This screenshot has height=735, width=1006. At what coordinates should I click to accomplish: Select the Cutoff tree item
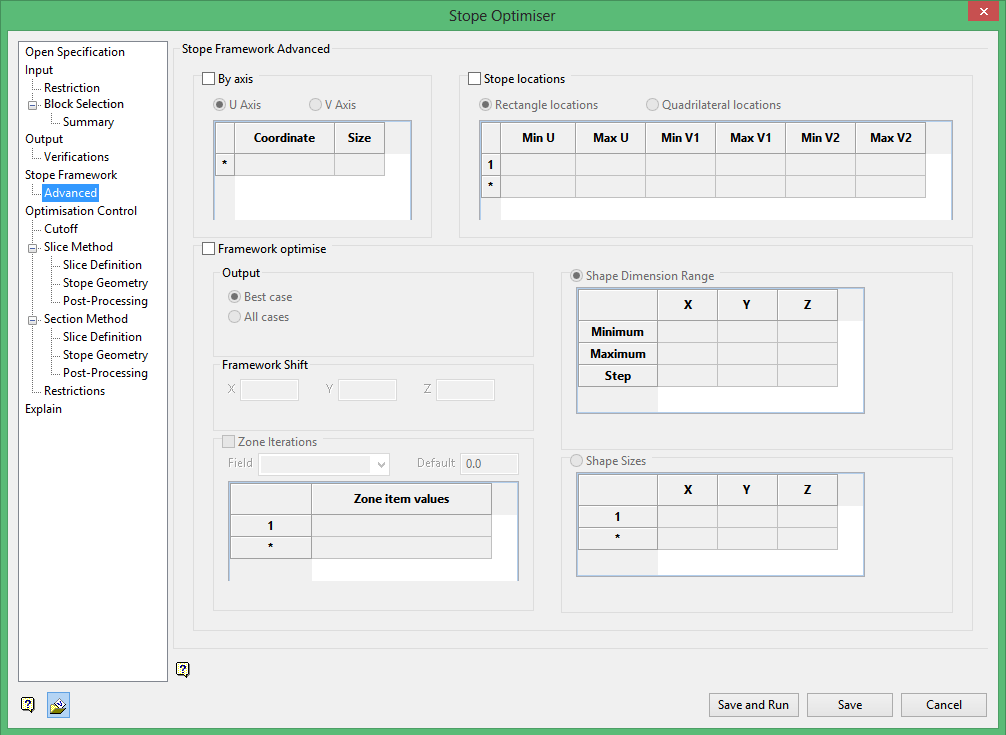tap(61, 229)
